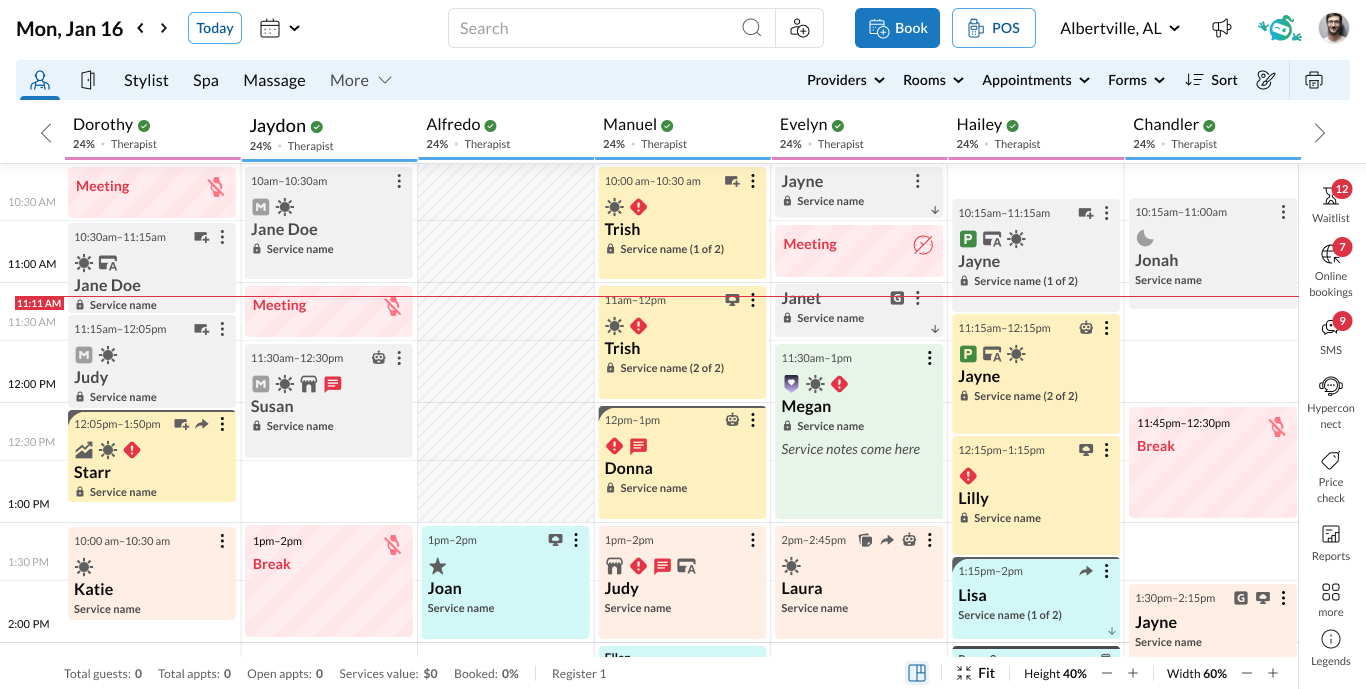Click the Book button
Image resolution: width=1366 pixels, height=689 pixels.
coord(897,28)
